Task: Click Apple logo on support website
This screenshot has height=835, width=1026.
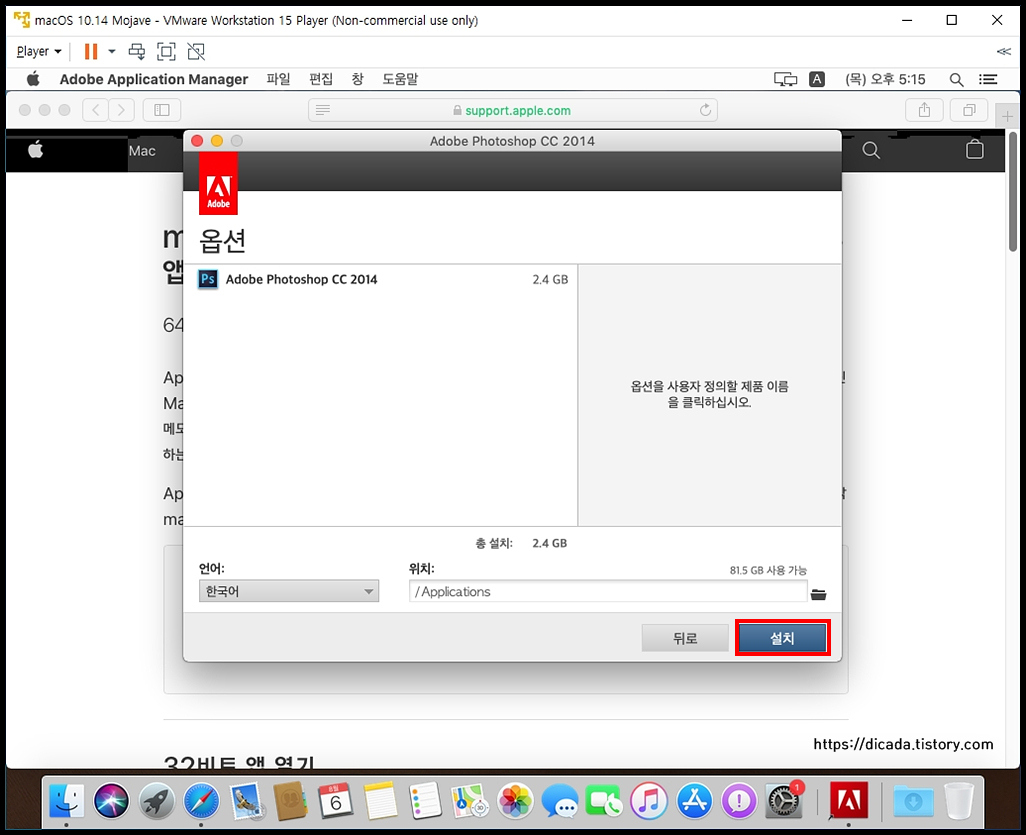Action: tap(36, 150)
